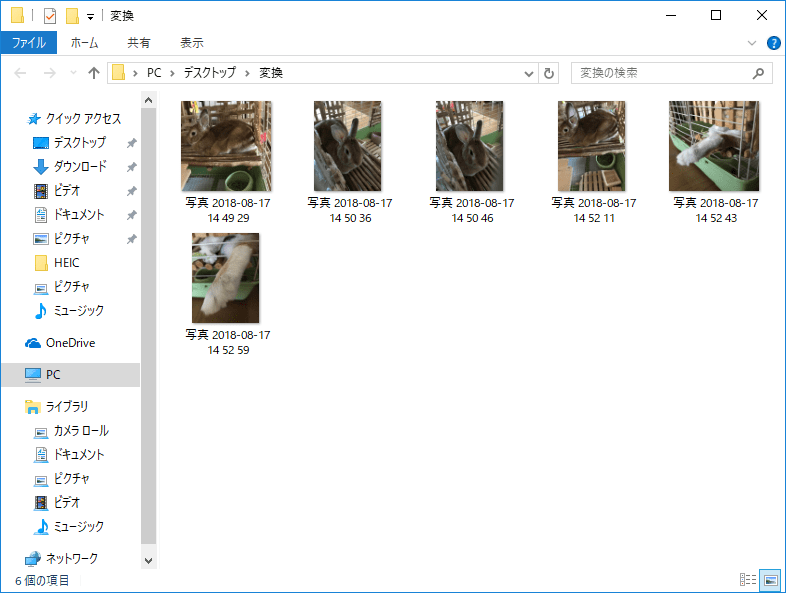
Task: Refresh the folder view
Action: click(548, 74)
